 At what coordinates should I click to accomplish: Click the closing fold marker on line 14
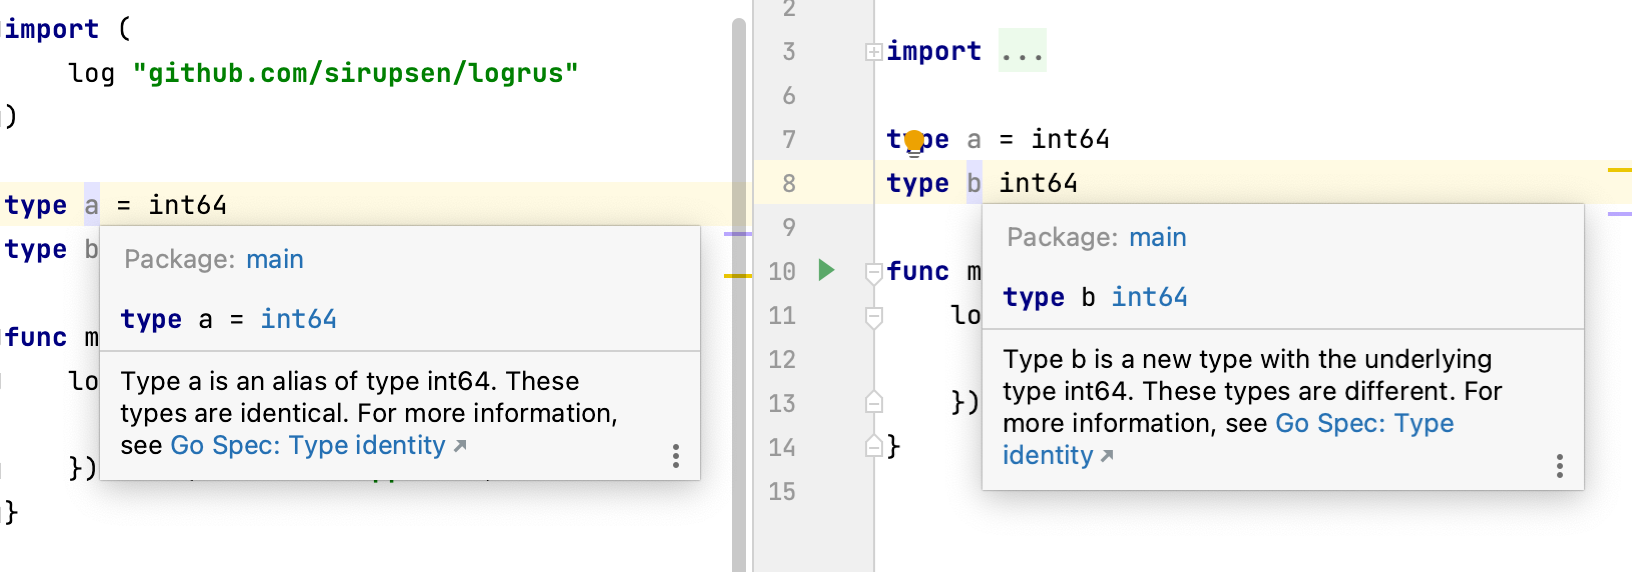tap(873, 446)
